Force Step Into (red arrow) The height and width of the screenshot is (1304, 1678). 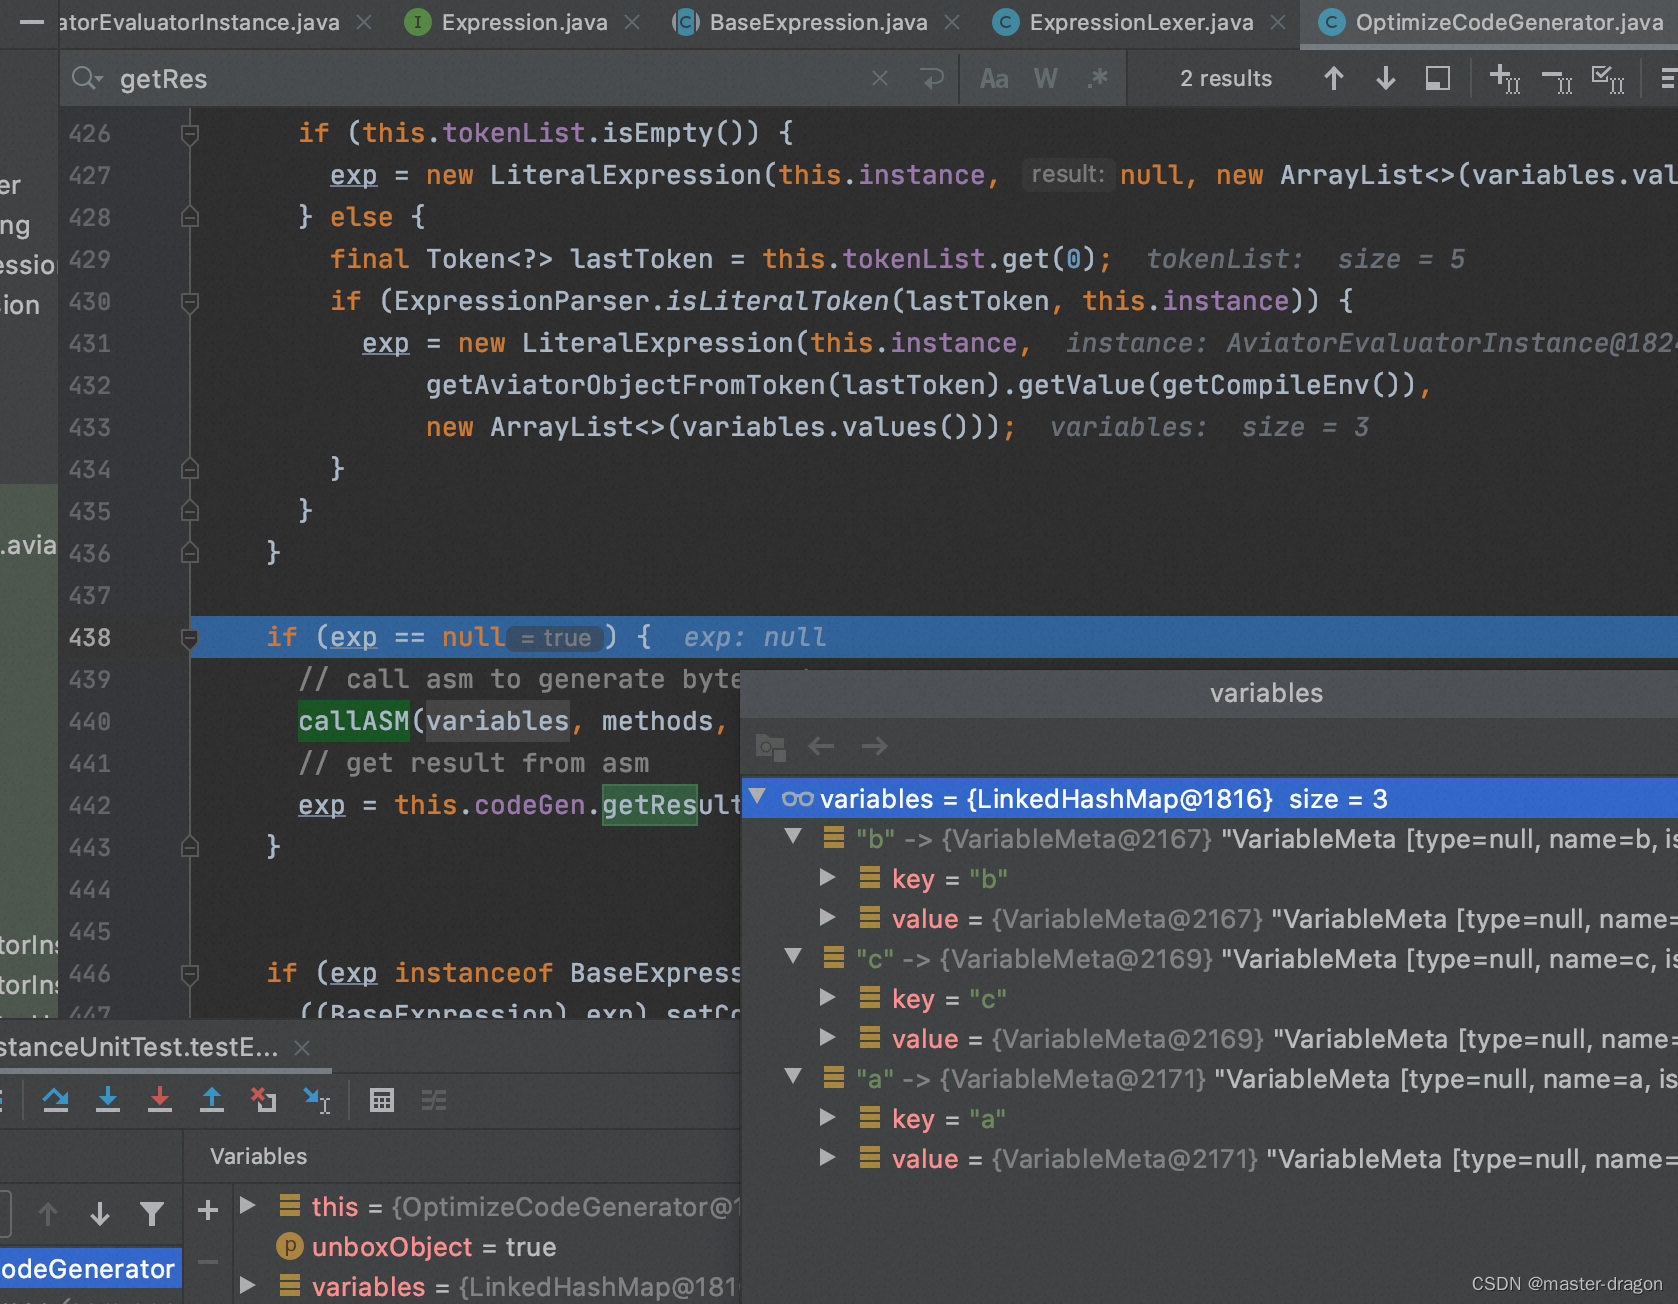click(160, 1100)
